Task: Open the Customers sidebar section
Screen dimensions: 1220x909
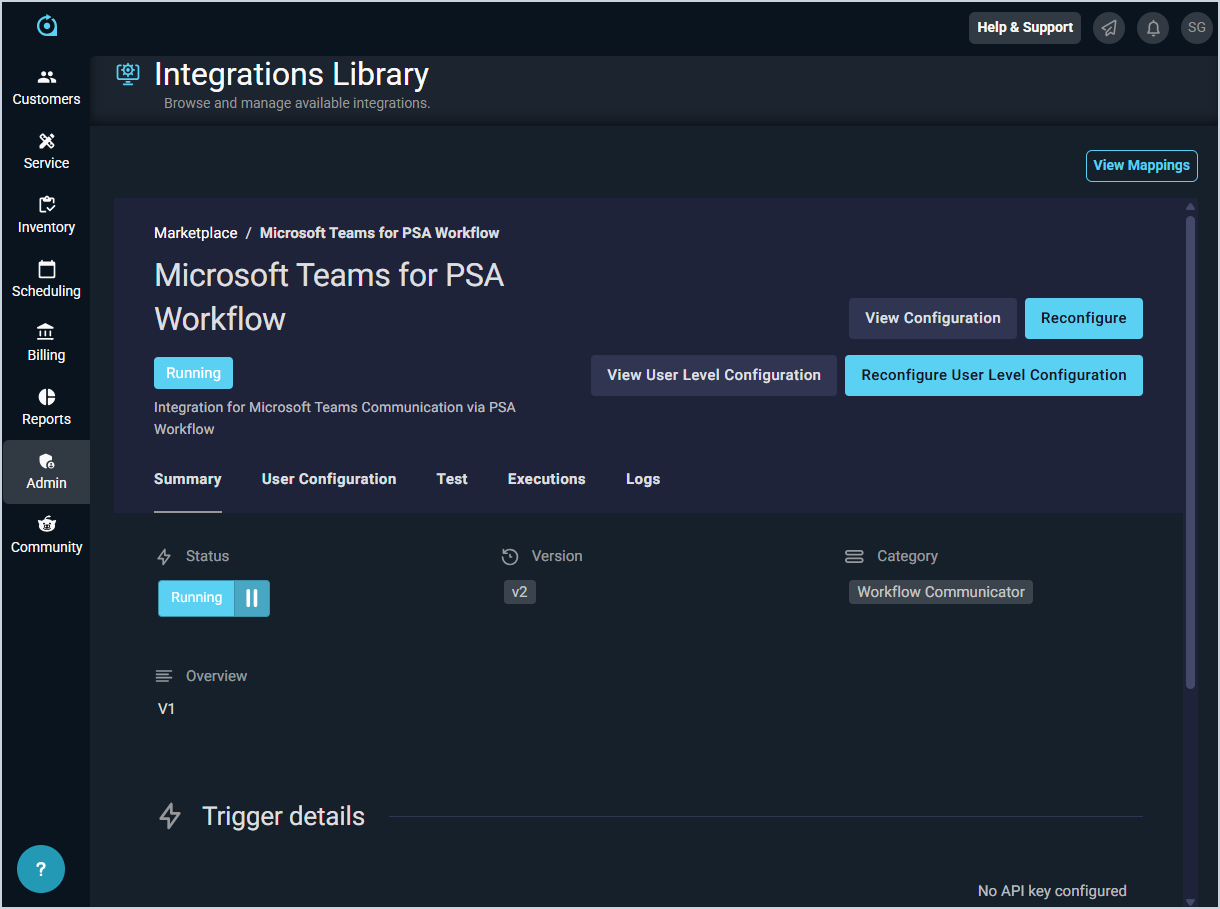Action: (x=46, y=88)
